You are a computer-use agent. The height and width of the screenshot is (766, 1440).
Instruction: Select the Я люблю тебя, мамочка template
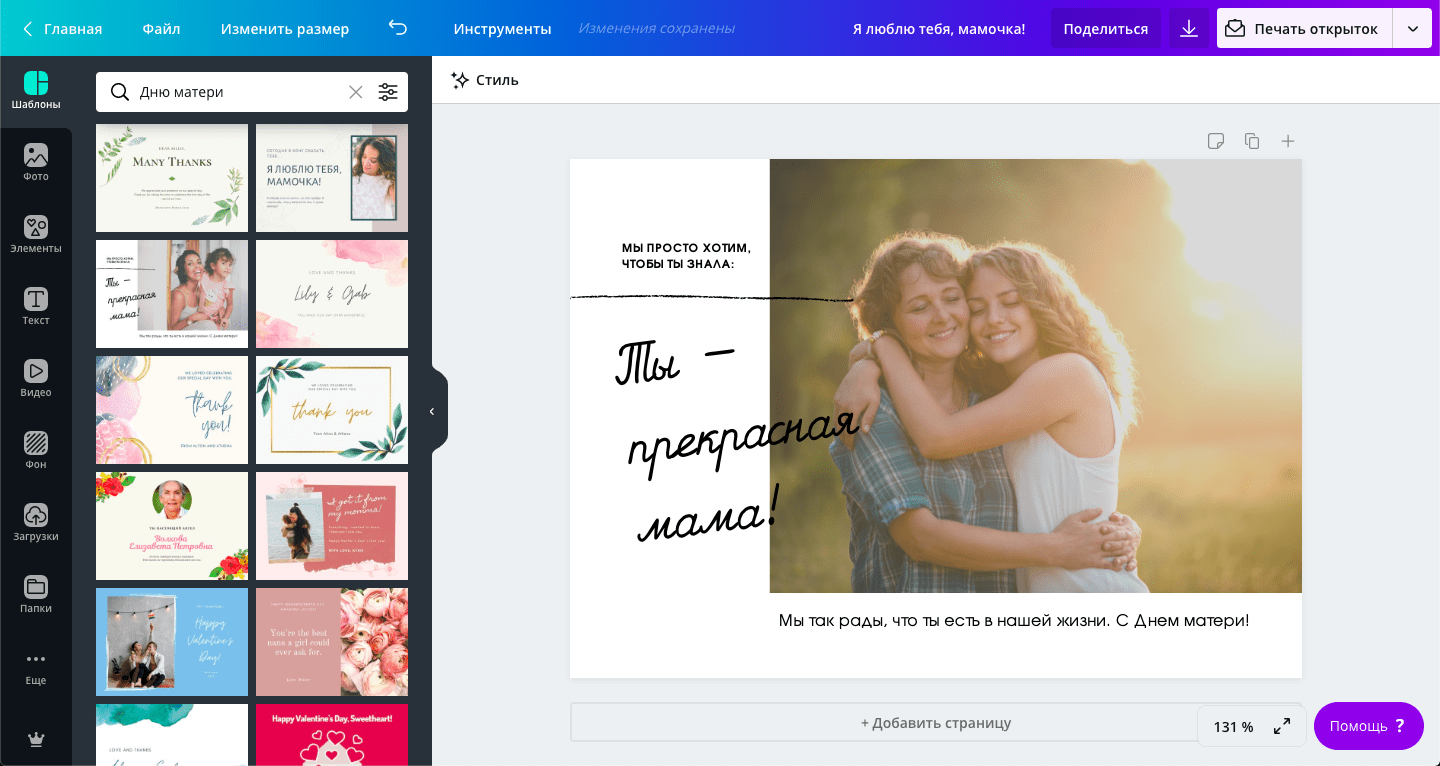coord(332,178)
